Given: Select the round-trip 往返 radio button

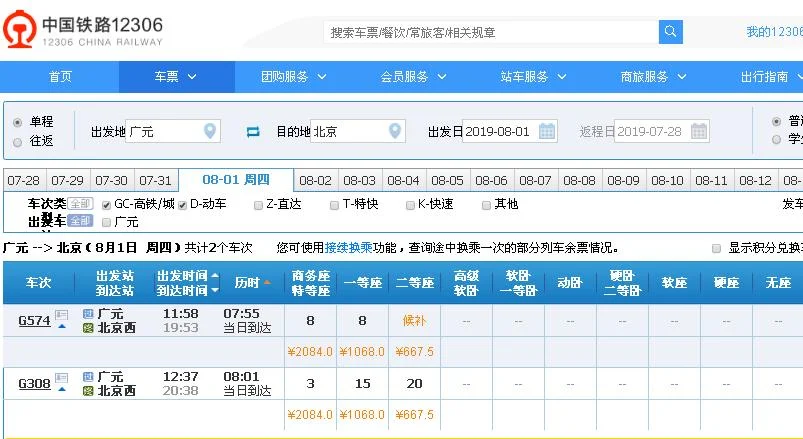Looking at the screenshot, I should pos(17,142).
